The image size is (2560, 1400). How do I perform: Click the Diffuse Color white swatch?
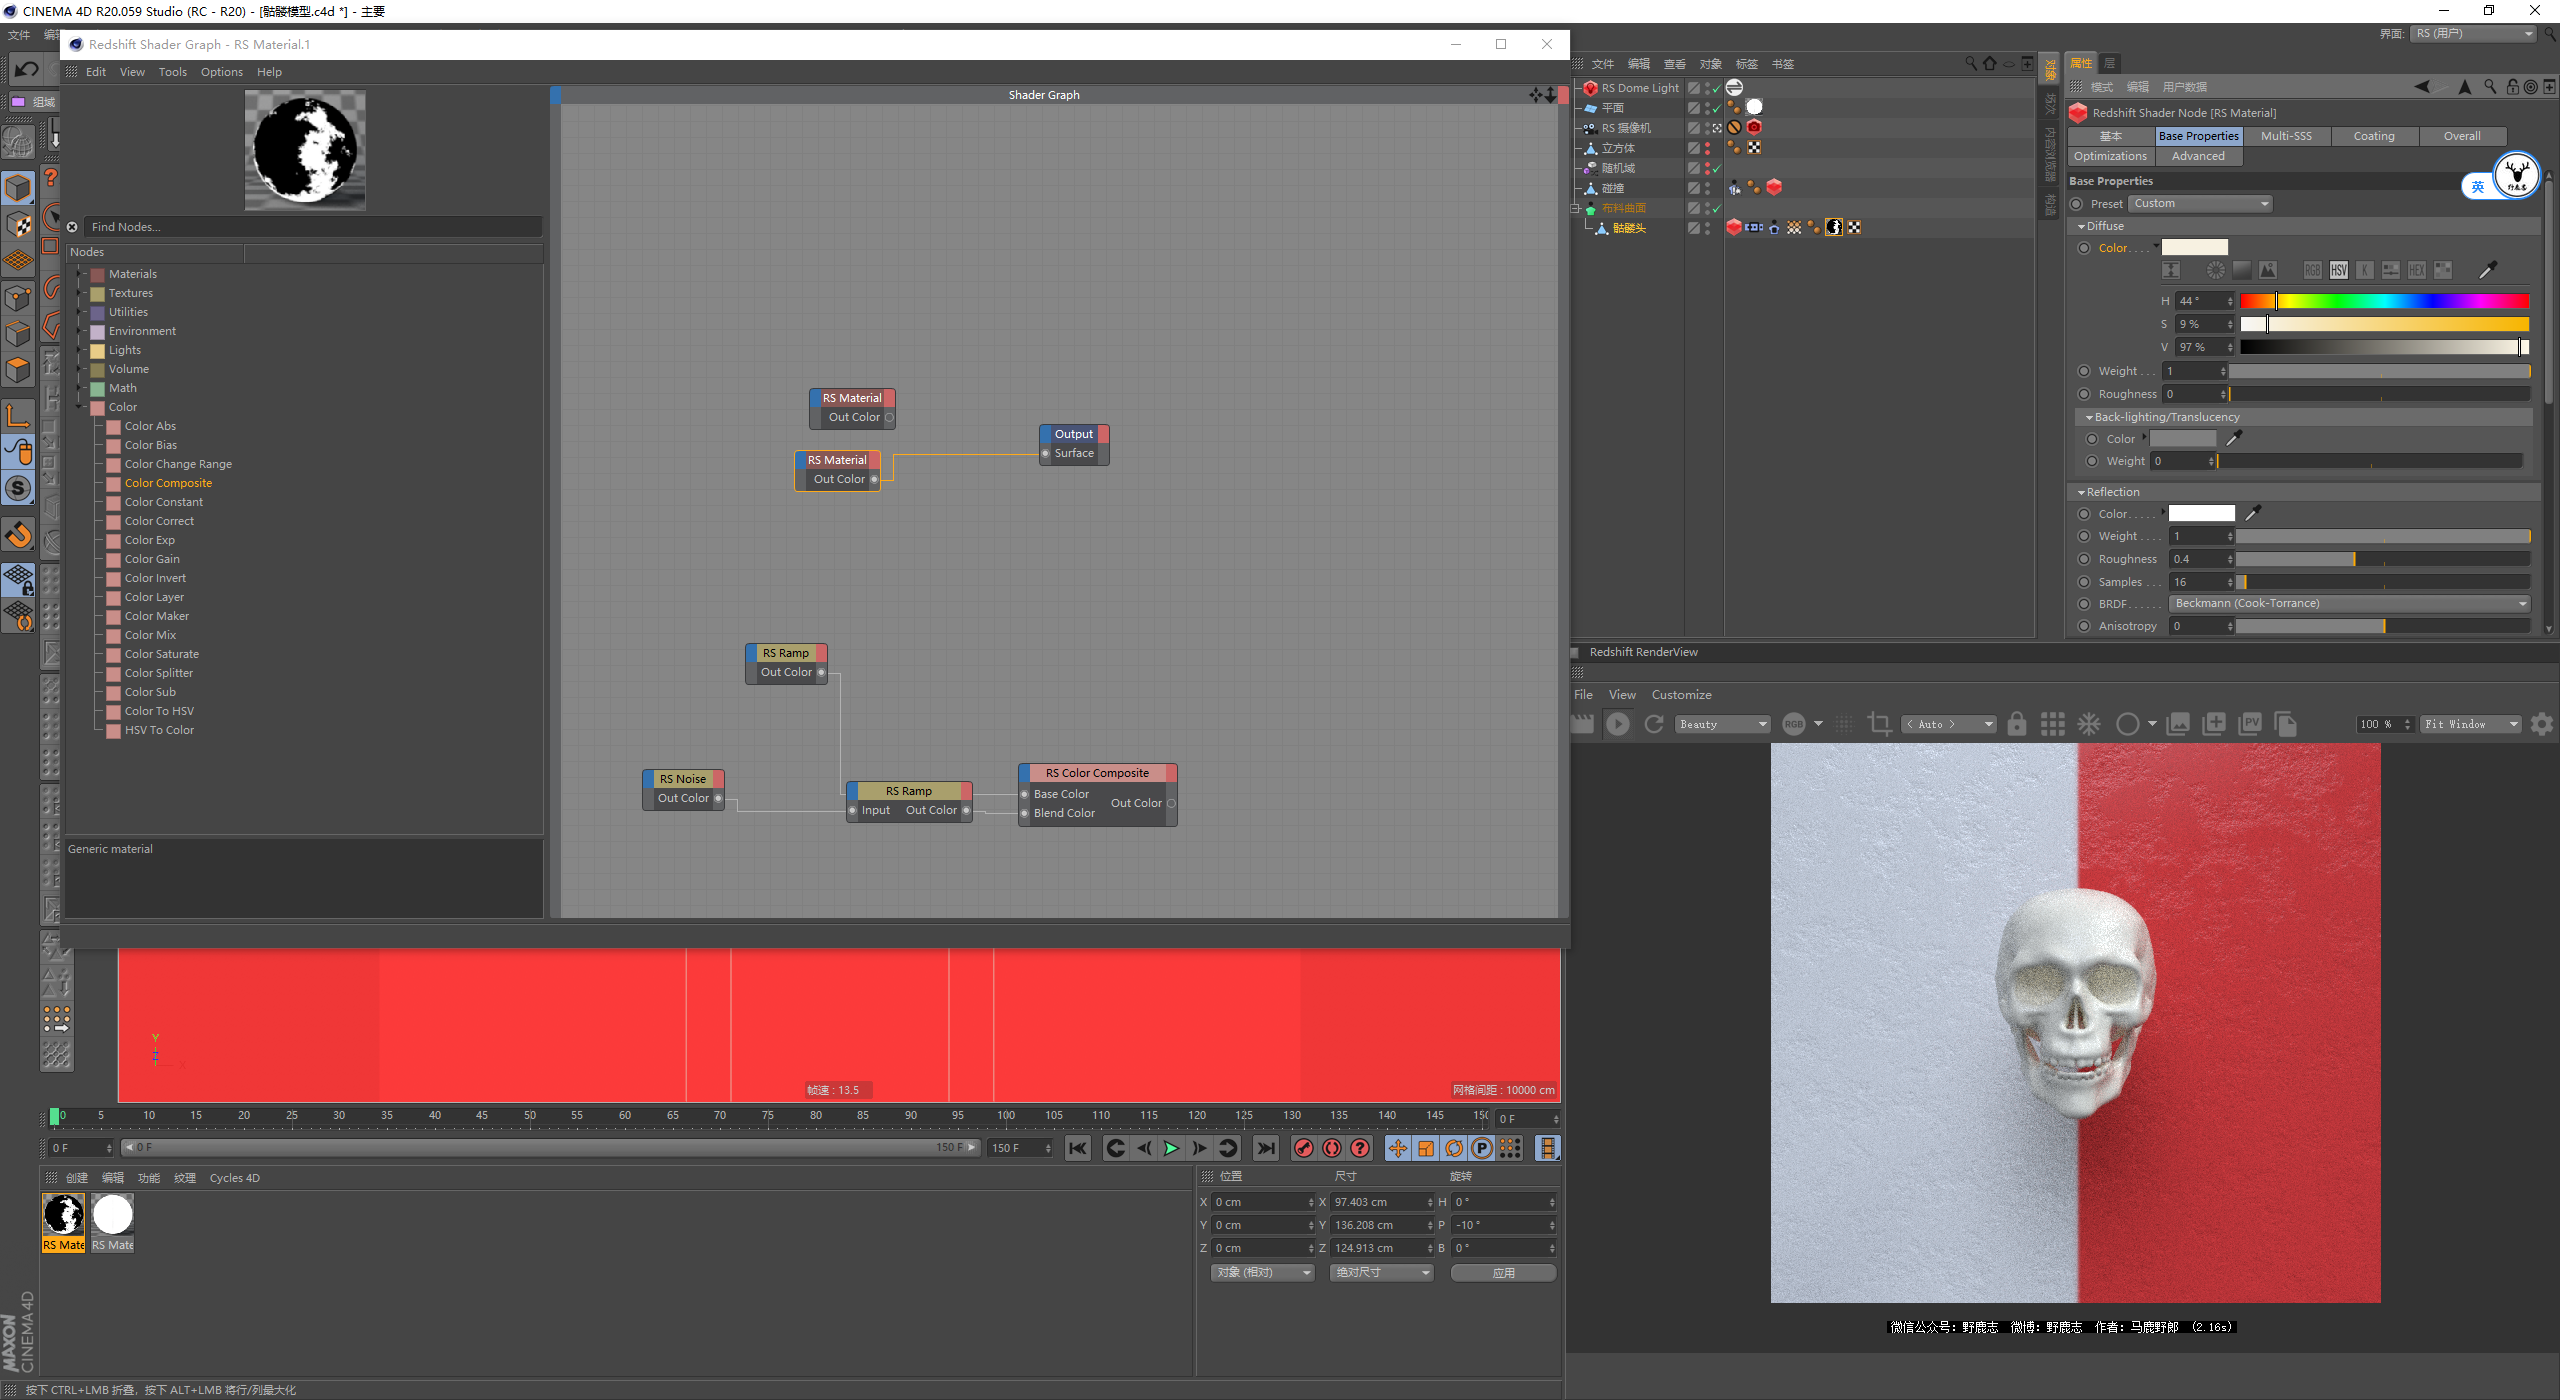(x=2193, y=247)
